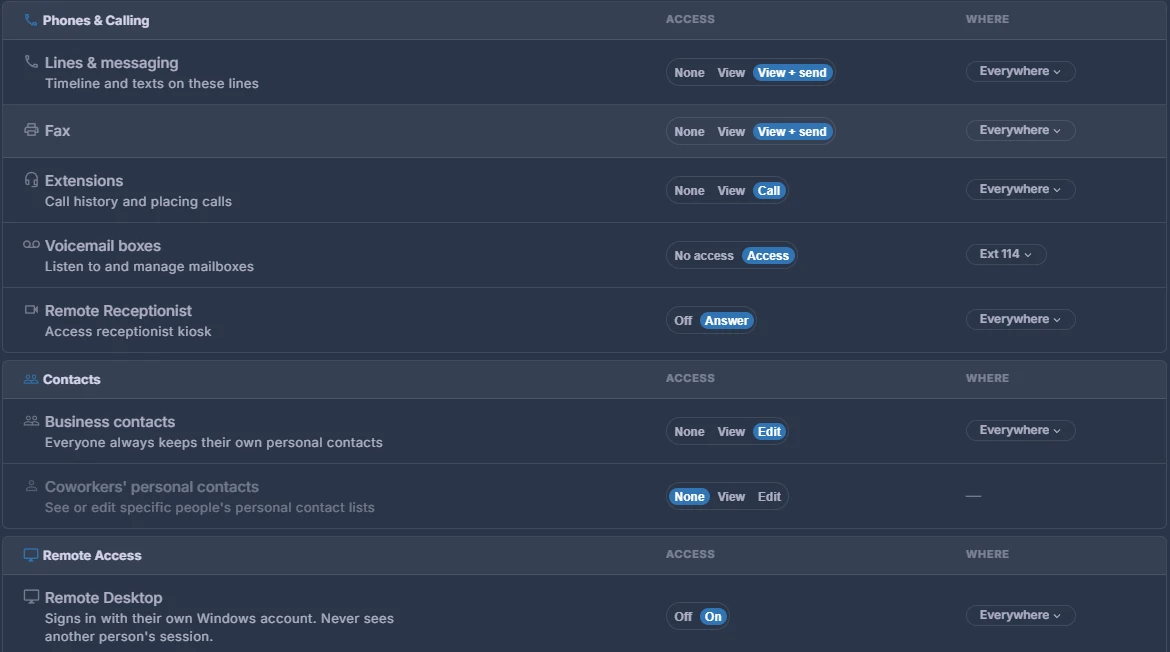Turn Remote Desktop Off

tap(683, 616)
